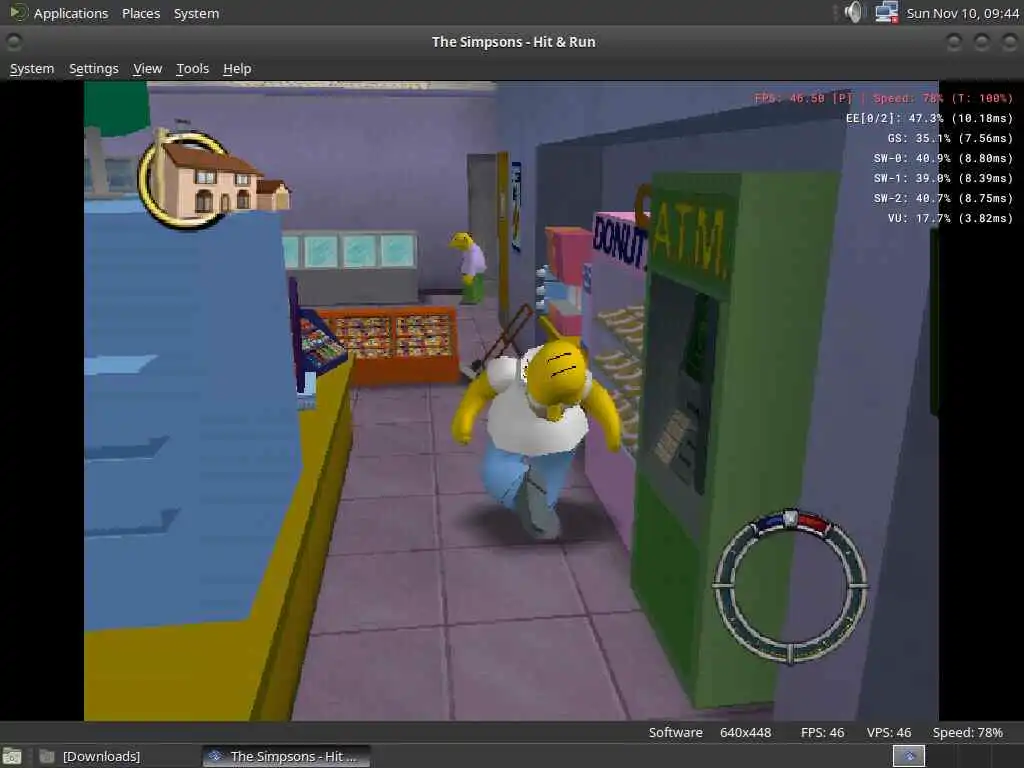Screen dimensions: 1024x768
Task: Click the volume speaker tray icon
Action: [x=854, y=12]
